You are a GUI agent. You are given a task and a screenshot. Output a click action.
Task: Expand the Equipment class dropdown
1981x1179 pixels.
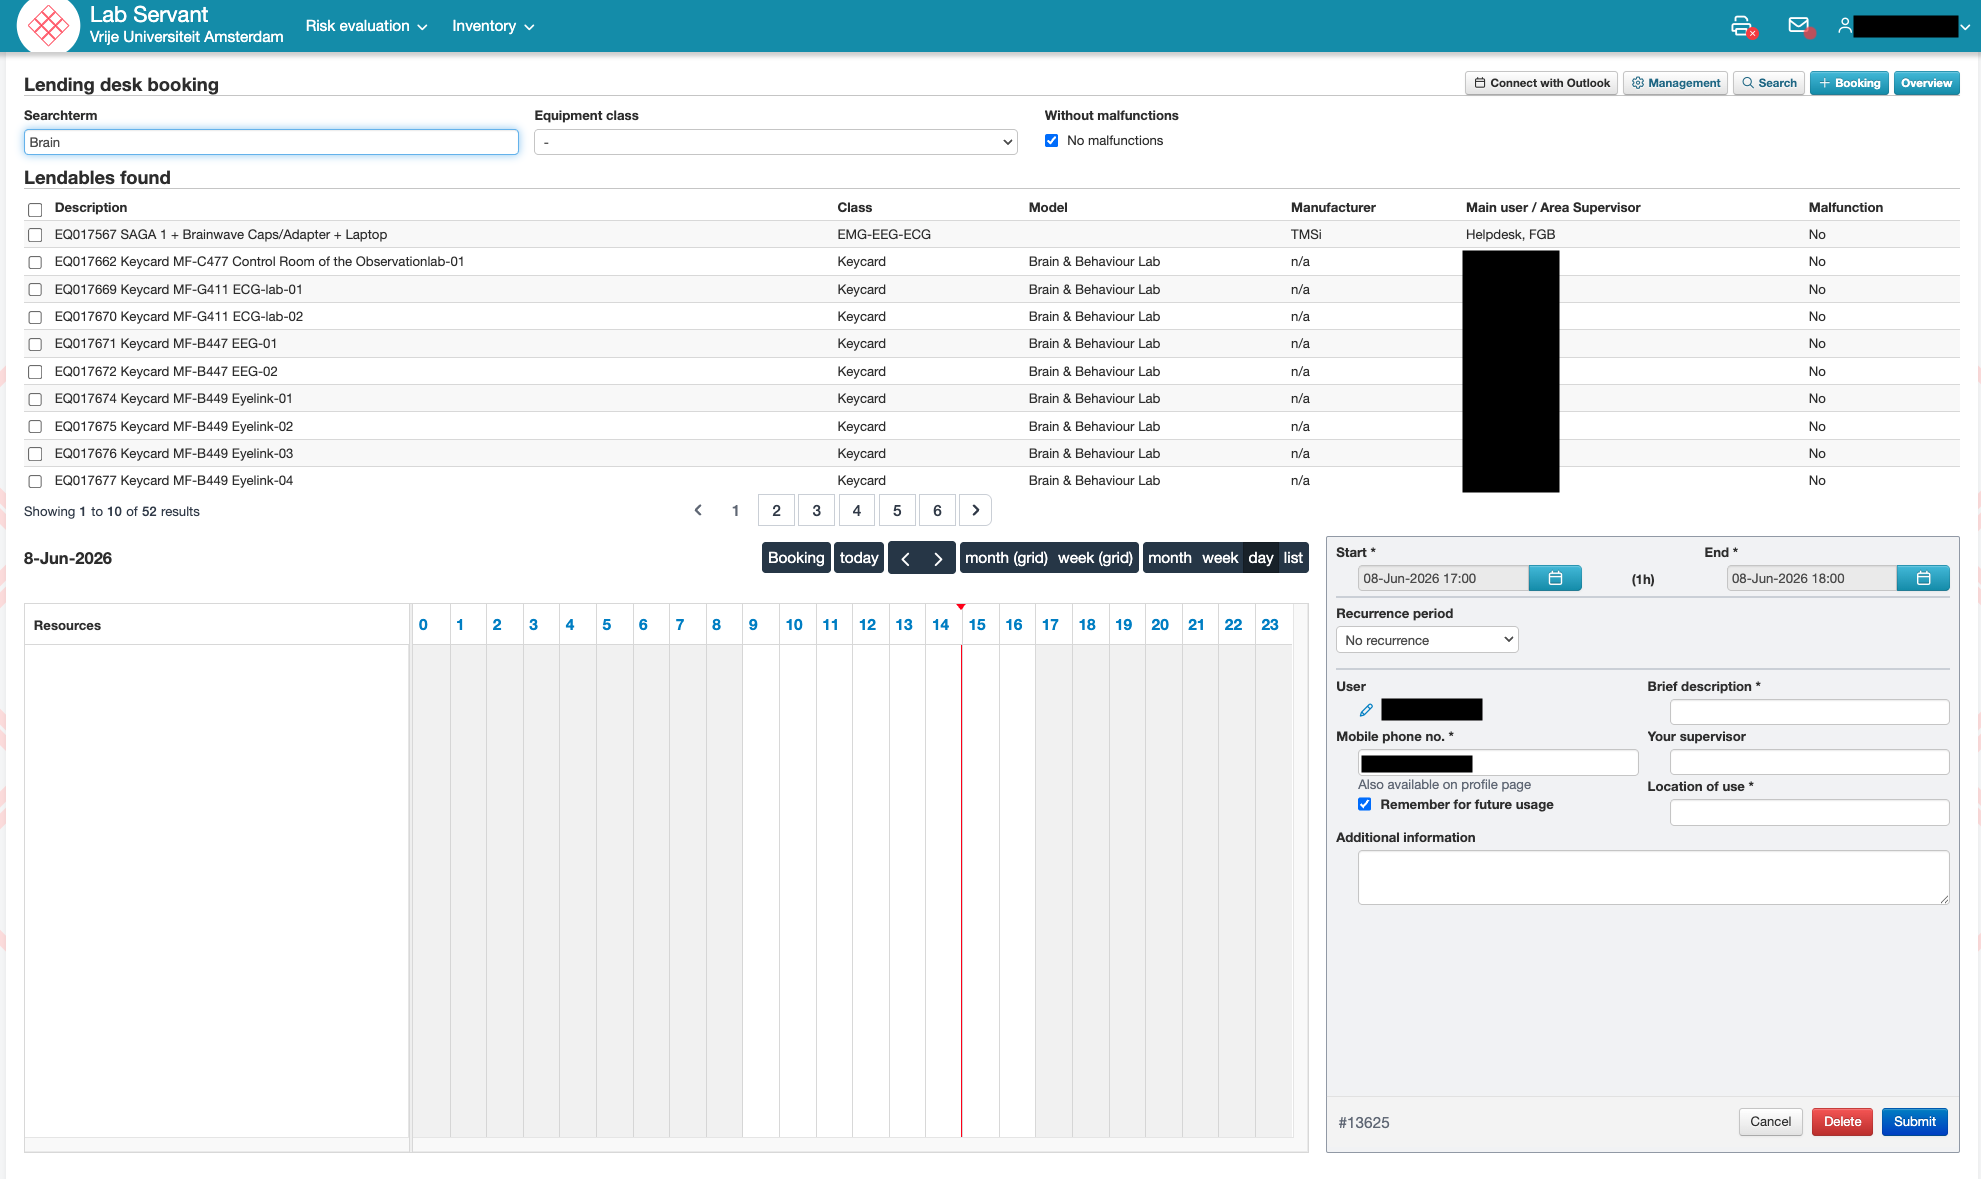775,142
